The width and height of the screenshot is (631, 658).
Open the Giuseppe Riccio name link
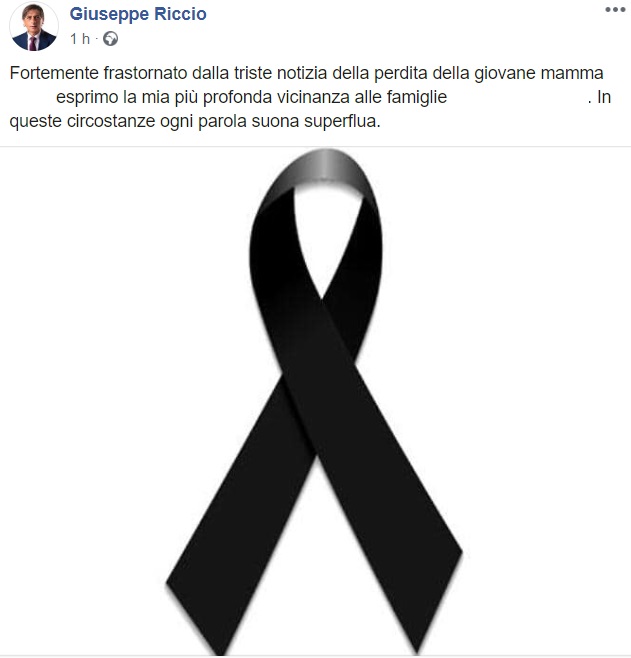point(138,14)
